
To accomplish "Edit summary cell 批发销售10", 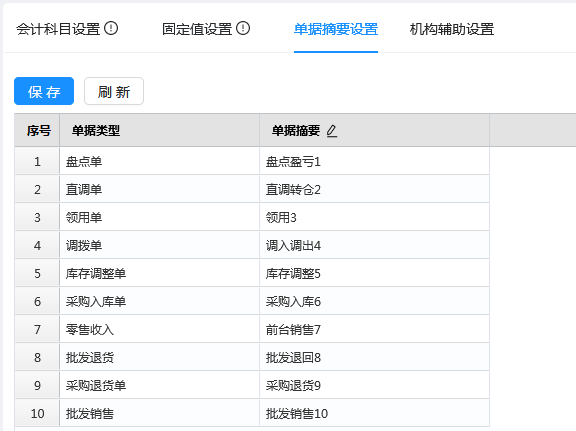I will point(374,413).
